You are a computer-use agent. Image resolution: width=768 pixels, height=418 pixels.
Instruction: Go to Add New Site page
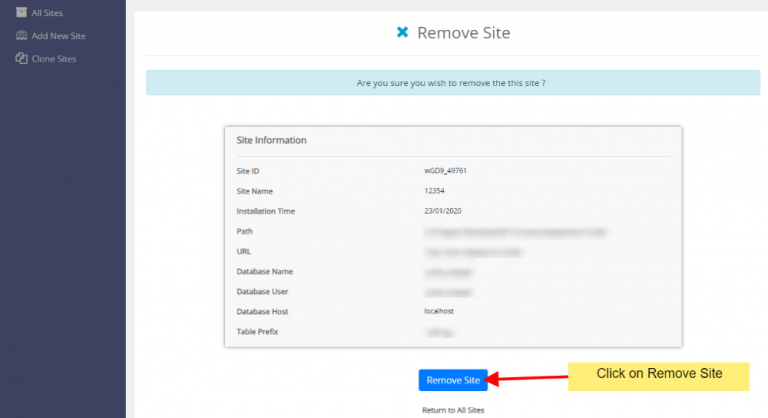pos(58,35)
